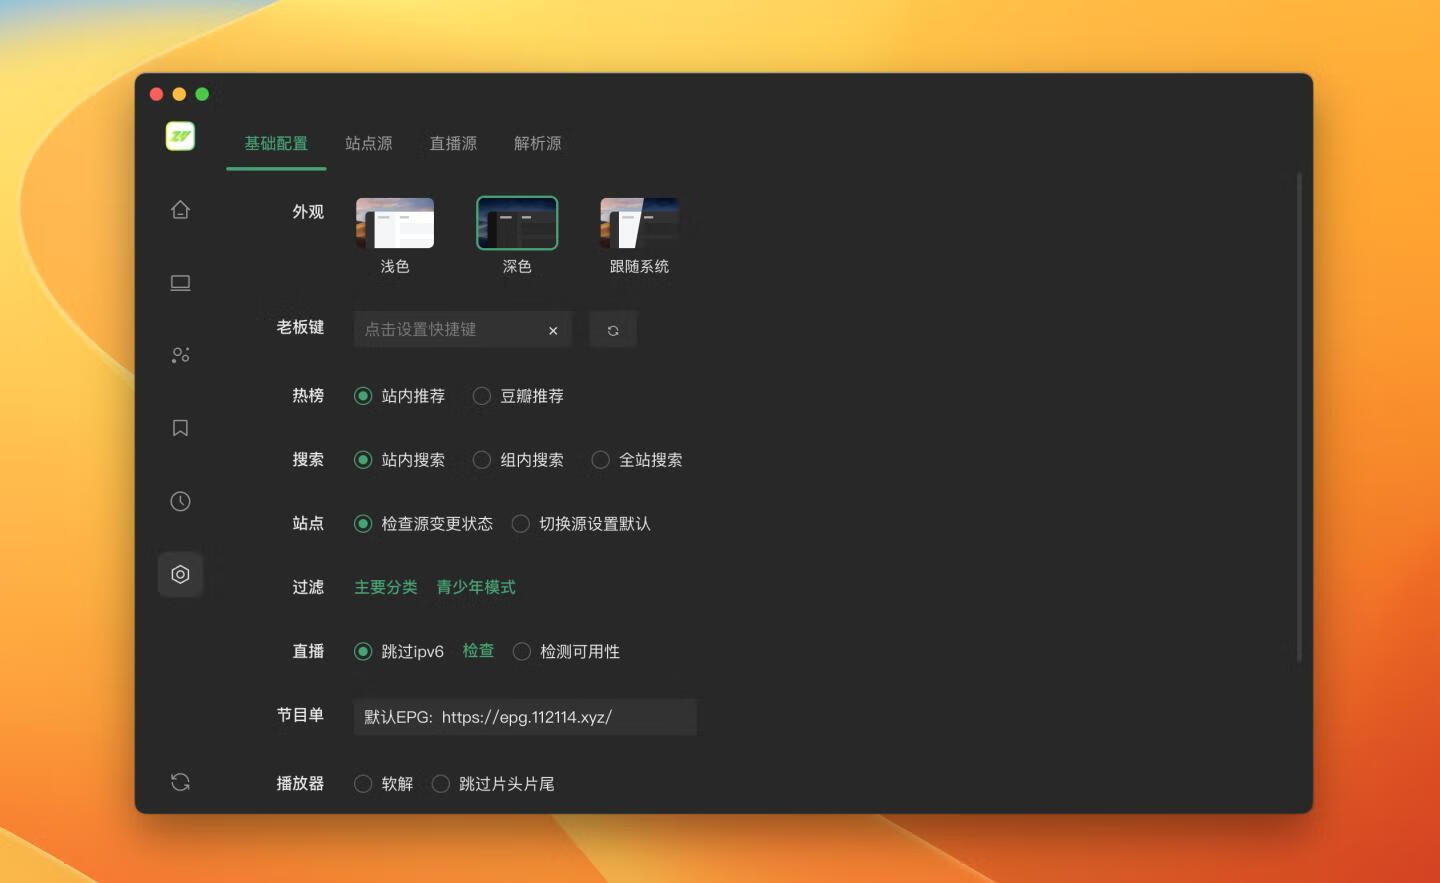
Task: Open the home page sidebar icon
Action: point(180,209)
